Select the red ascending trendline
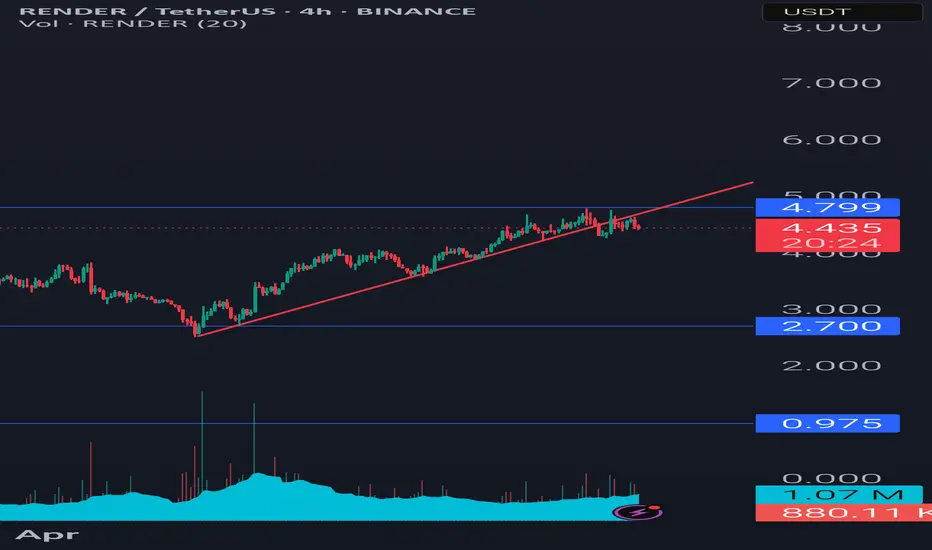932x550 pixels. click(476, 259)
